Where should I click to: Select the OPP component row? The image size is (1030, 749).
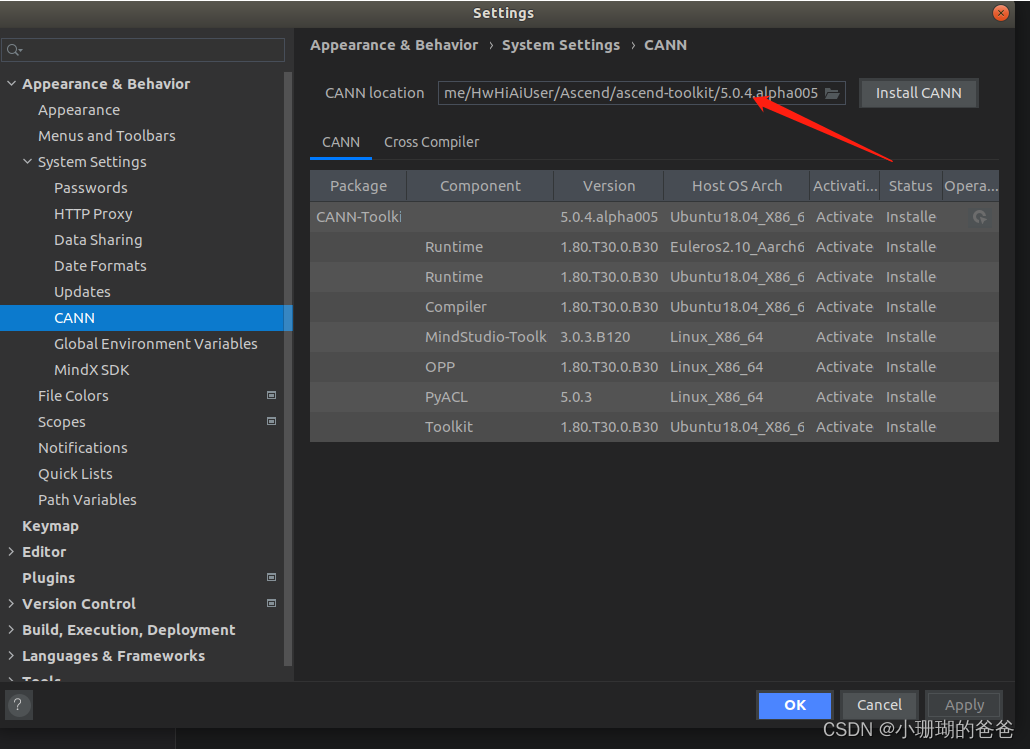(654, 367)
